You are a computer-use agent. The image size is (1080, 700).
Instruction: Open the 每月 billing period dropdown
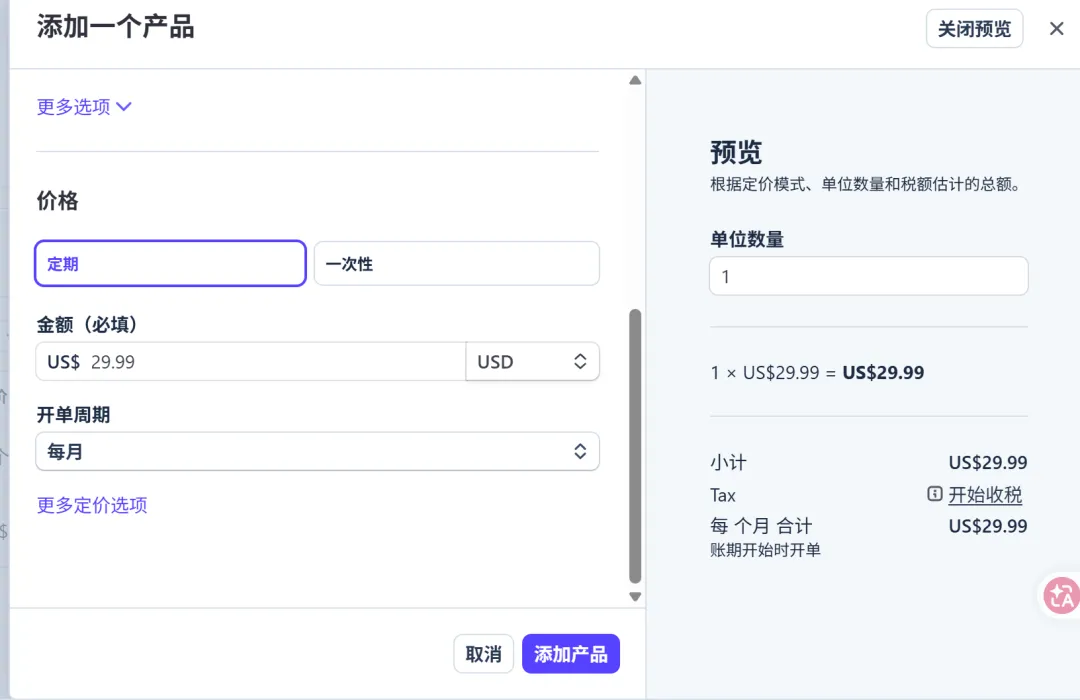317,452
